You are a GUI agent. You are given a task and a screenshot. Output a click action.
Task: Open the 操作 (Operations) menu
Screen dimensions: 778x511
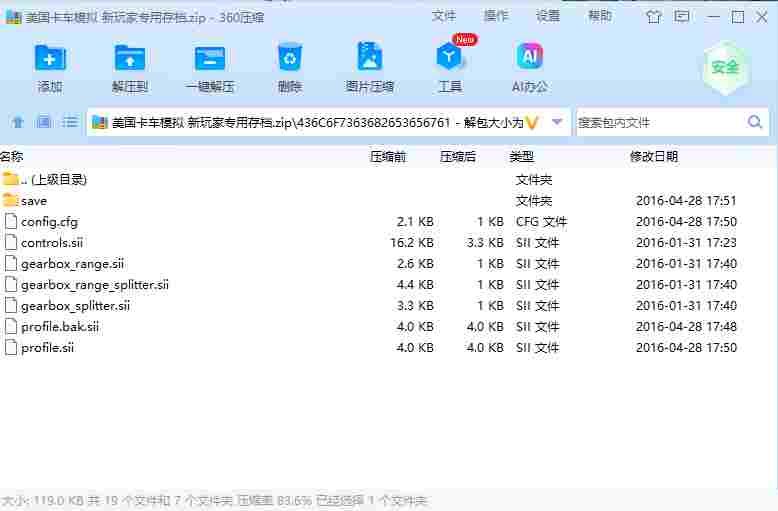496,16
